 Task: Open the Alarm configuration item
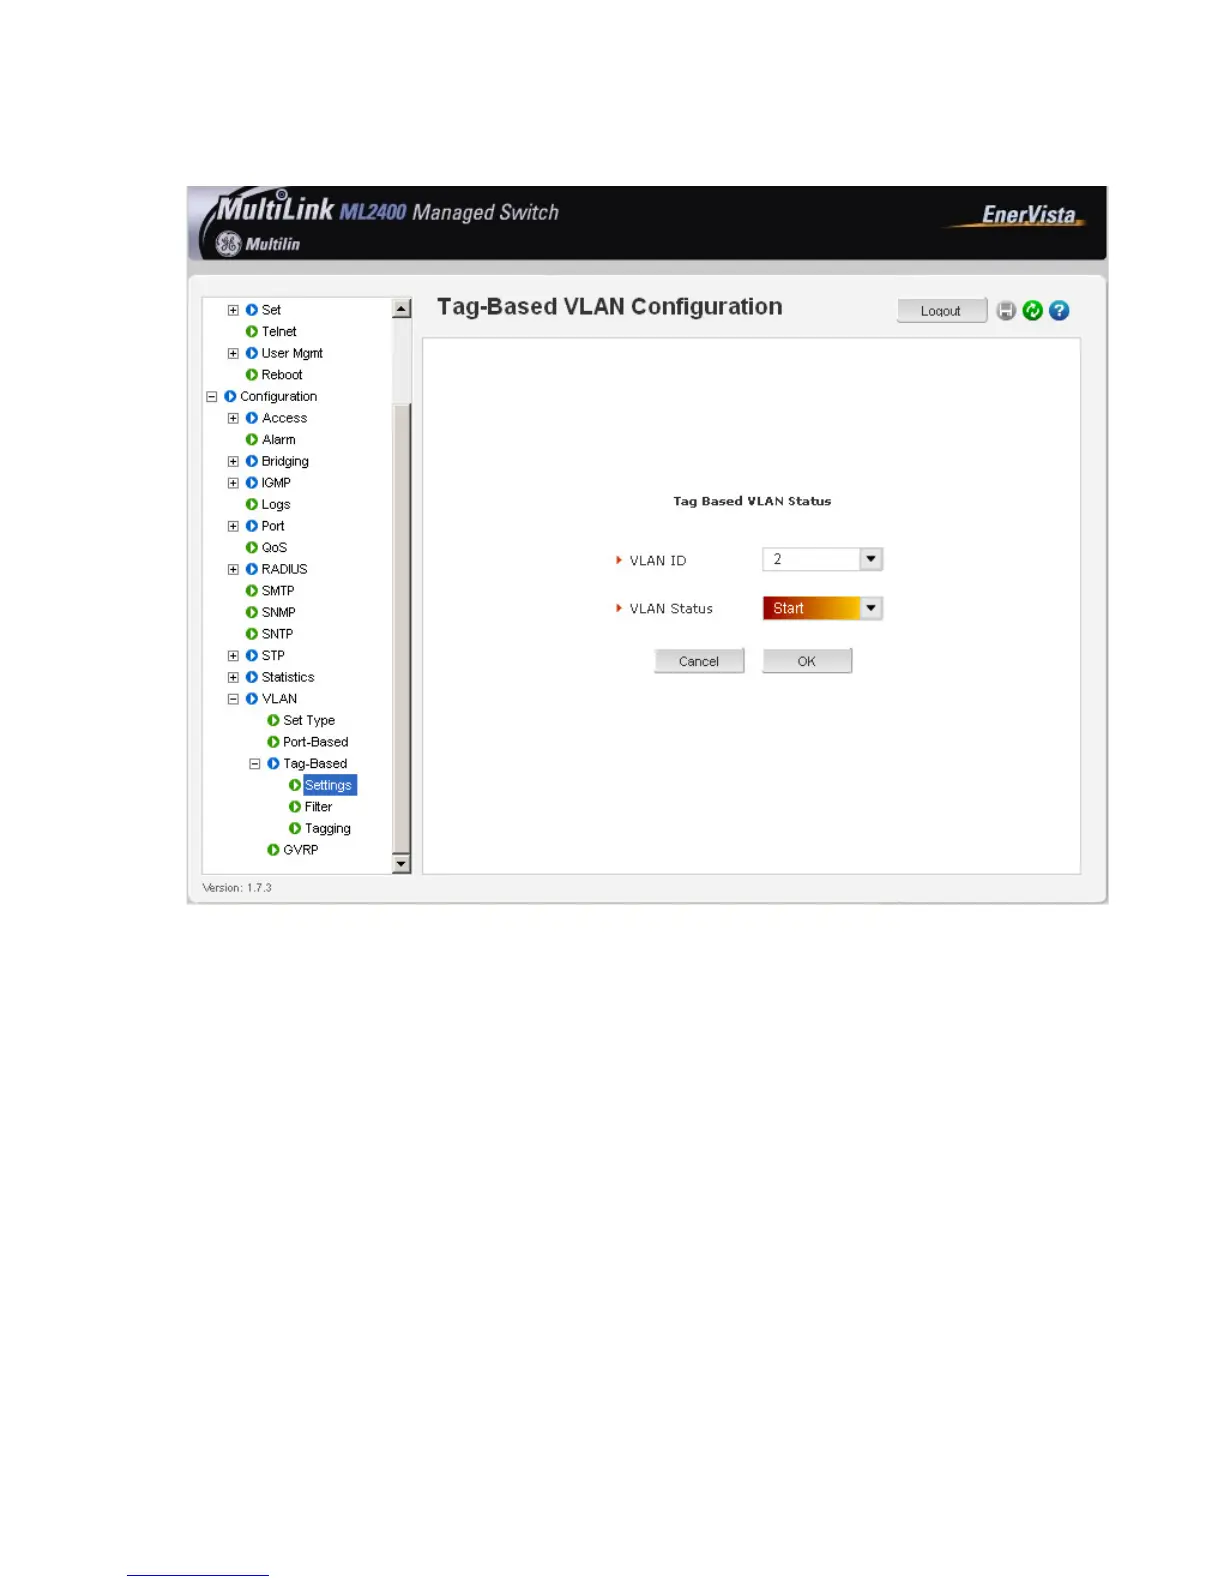(x=279, y=440)
